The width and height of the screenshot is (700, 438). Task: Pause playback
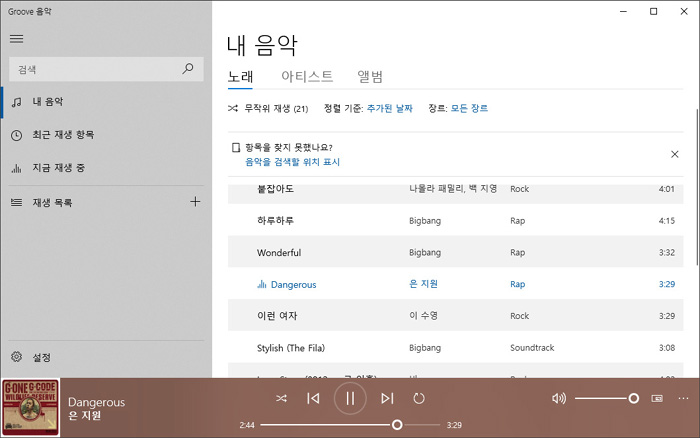pyautogui.click(x=350, y=398)
